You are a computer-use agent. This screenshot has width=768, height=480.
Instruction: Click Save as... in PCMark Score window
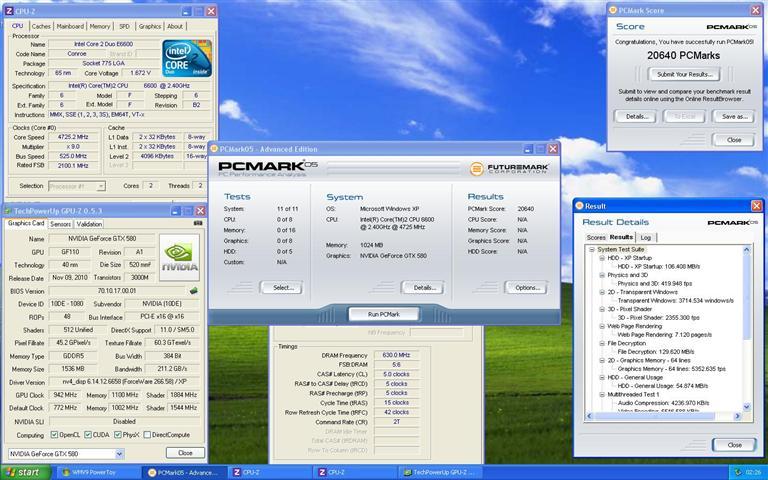point(734,117)
